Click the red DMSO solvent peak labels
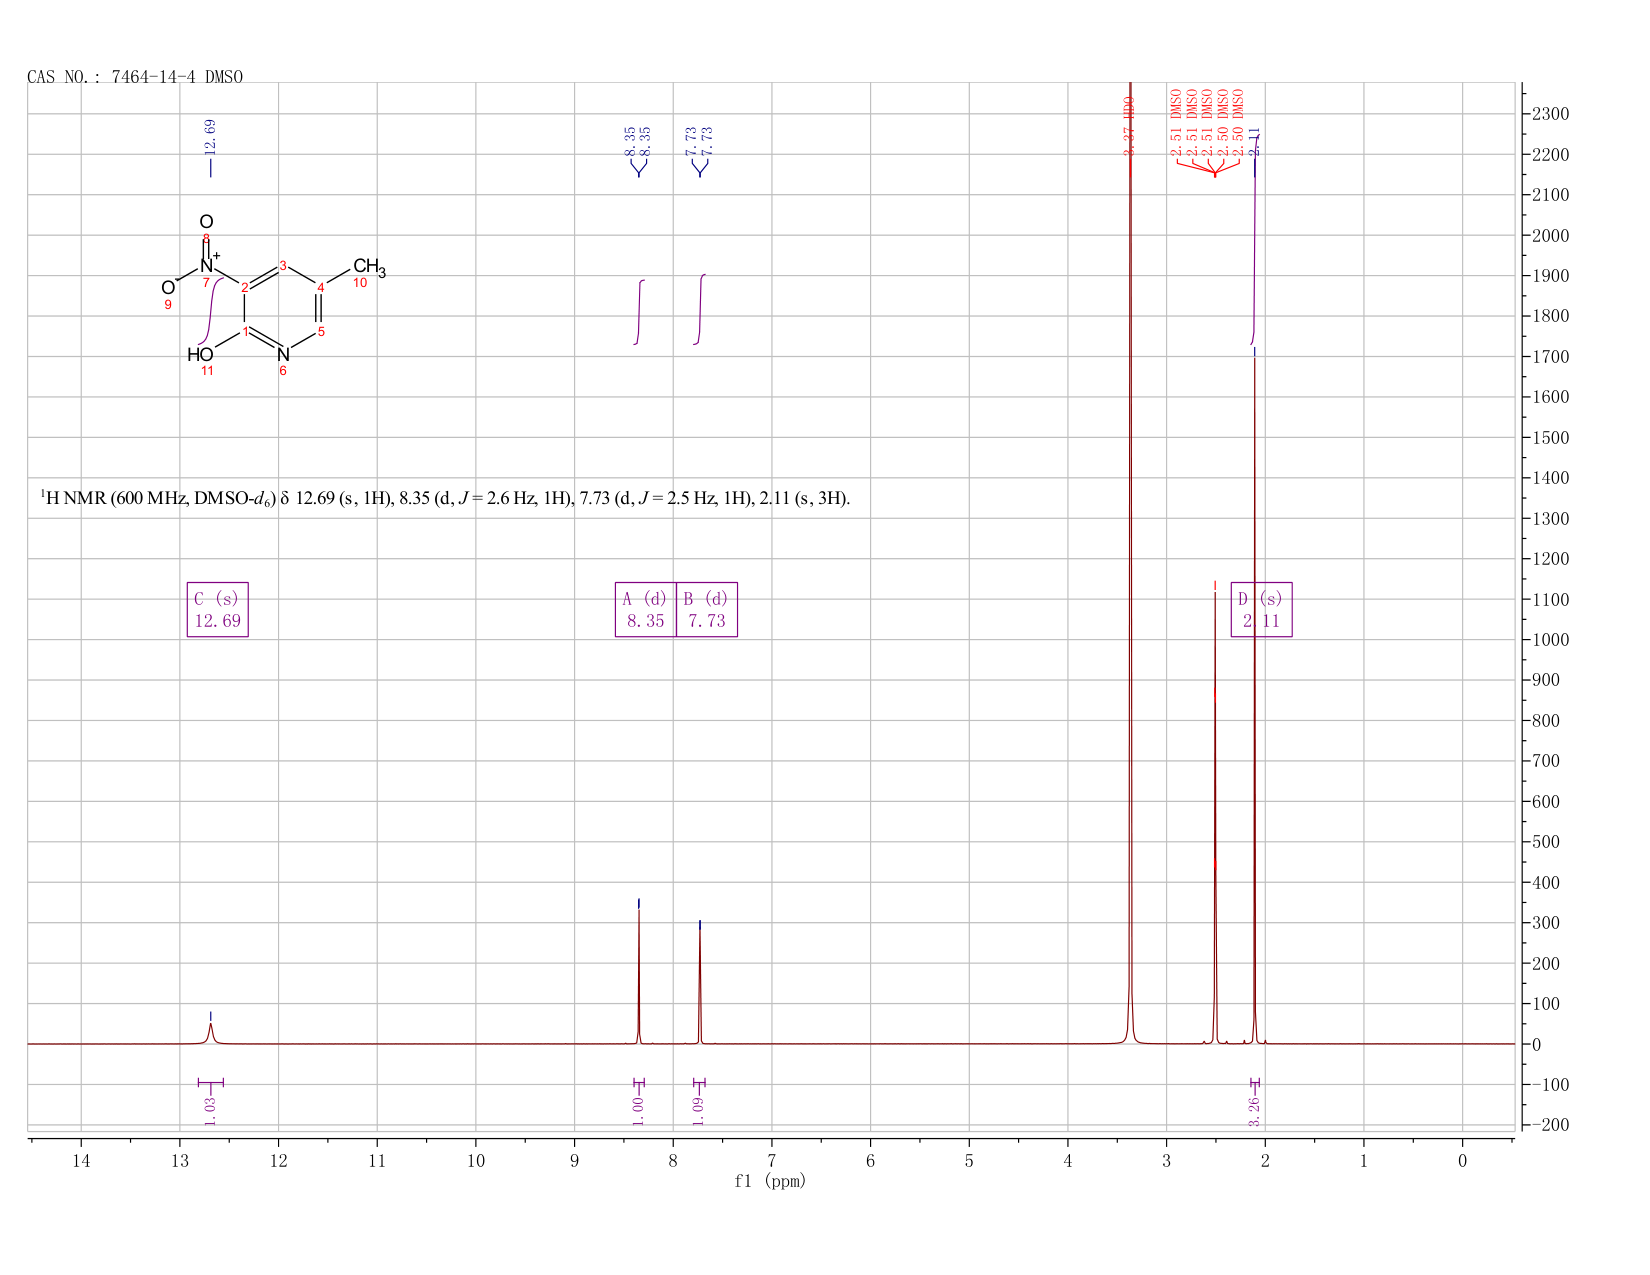The height and width of the screenshot is (1275, 1650). (x=1207, y=122)
